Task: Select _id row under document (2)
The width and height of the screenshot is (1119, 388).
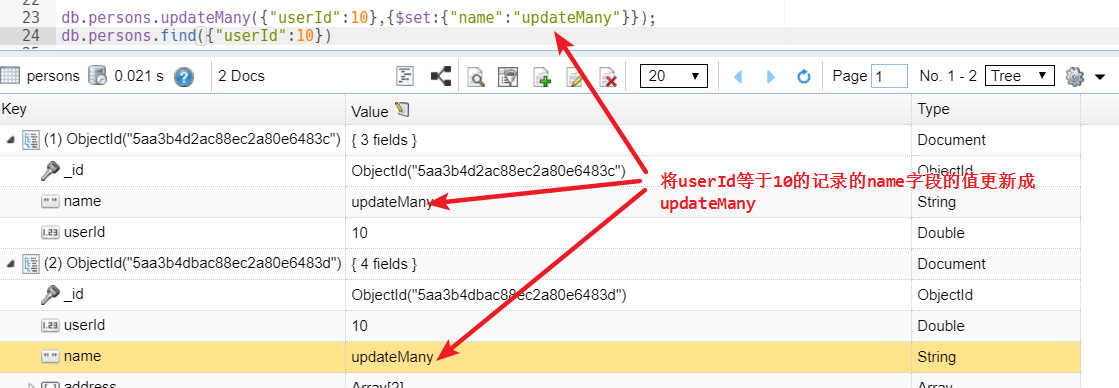Action: pos(540,295)
